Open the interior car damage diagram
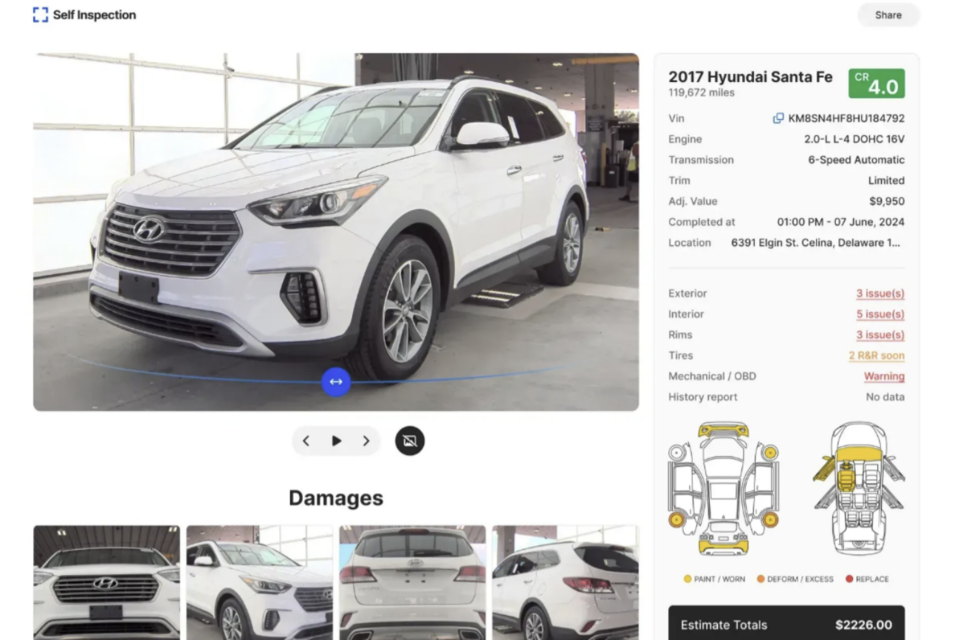The image size is (960, 640). [858, 488]
